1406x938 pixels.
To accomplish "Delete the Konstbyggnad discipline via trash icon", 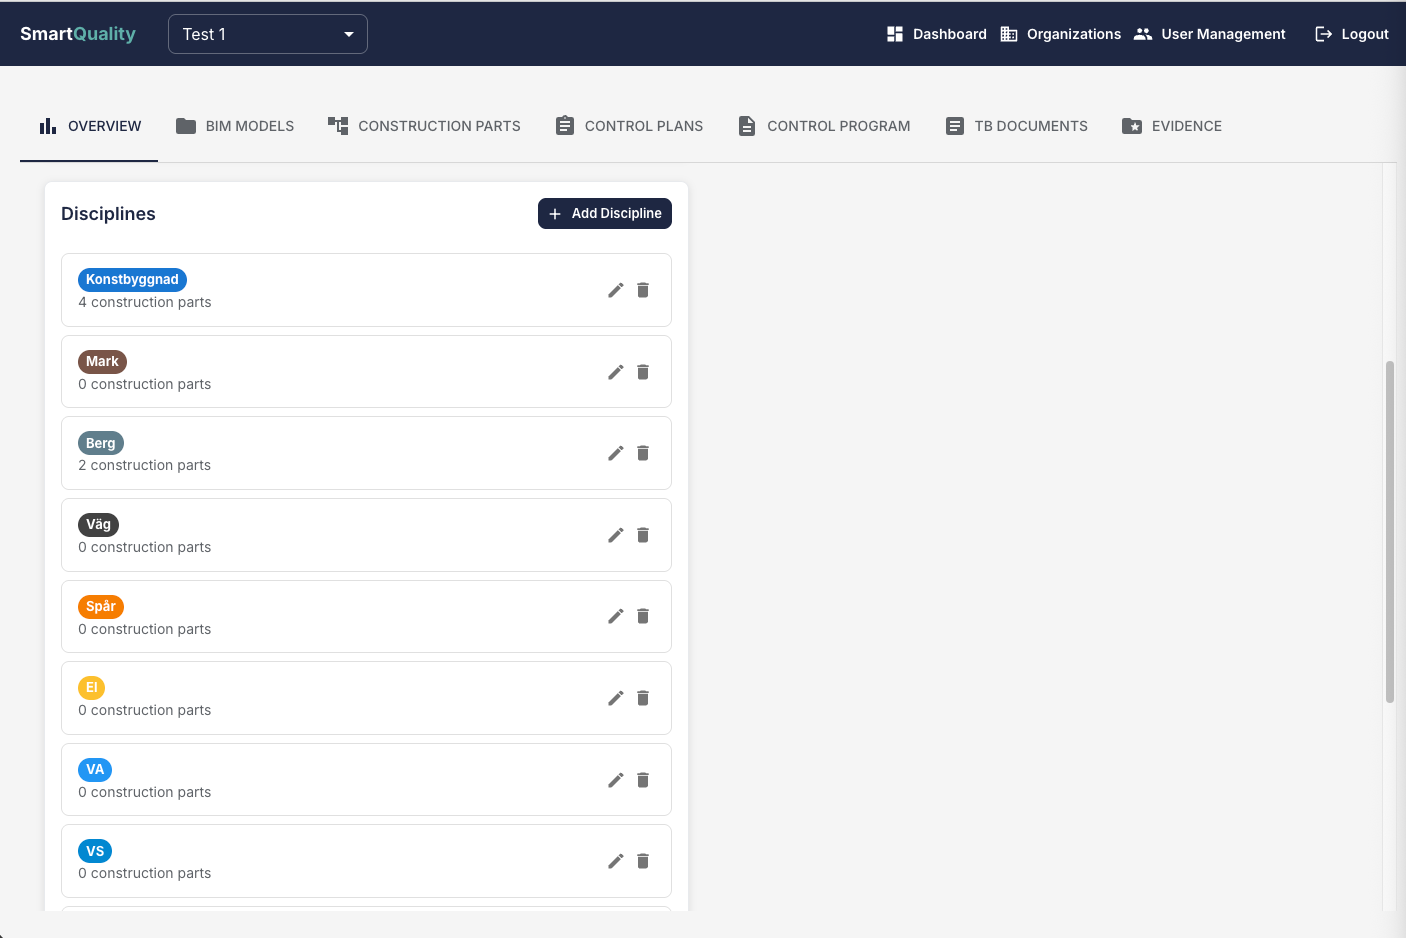I will coord(643,290).
